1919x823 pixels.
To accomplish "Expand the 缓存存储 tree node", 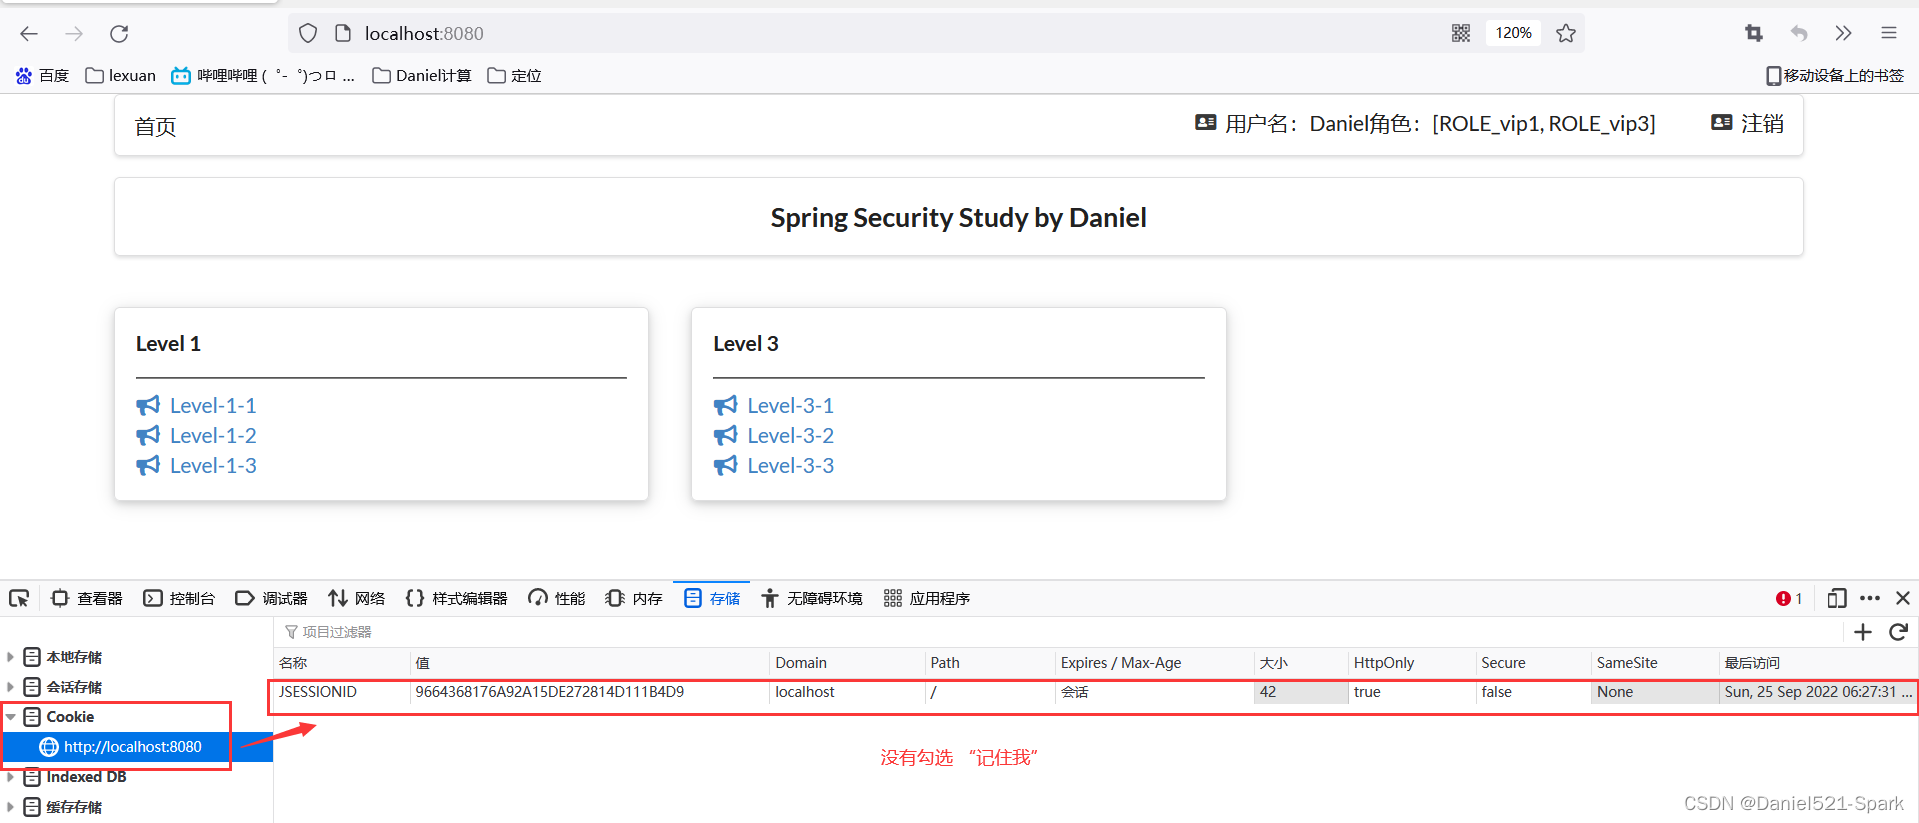I will point(10,807).
